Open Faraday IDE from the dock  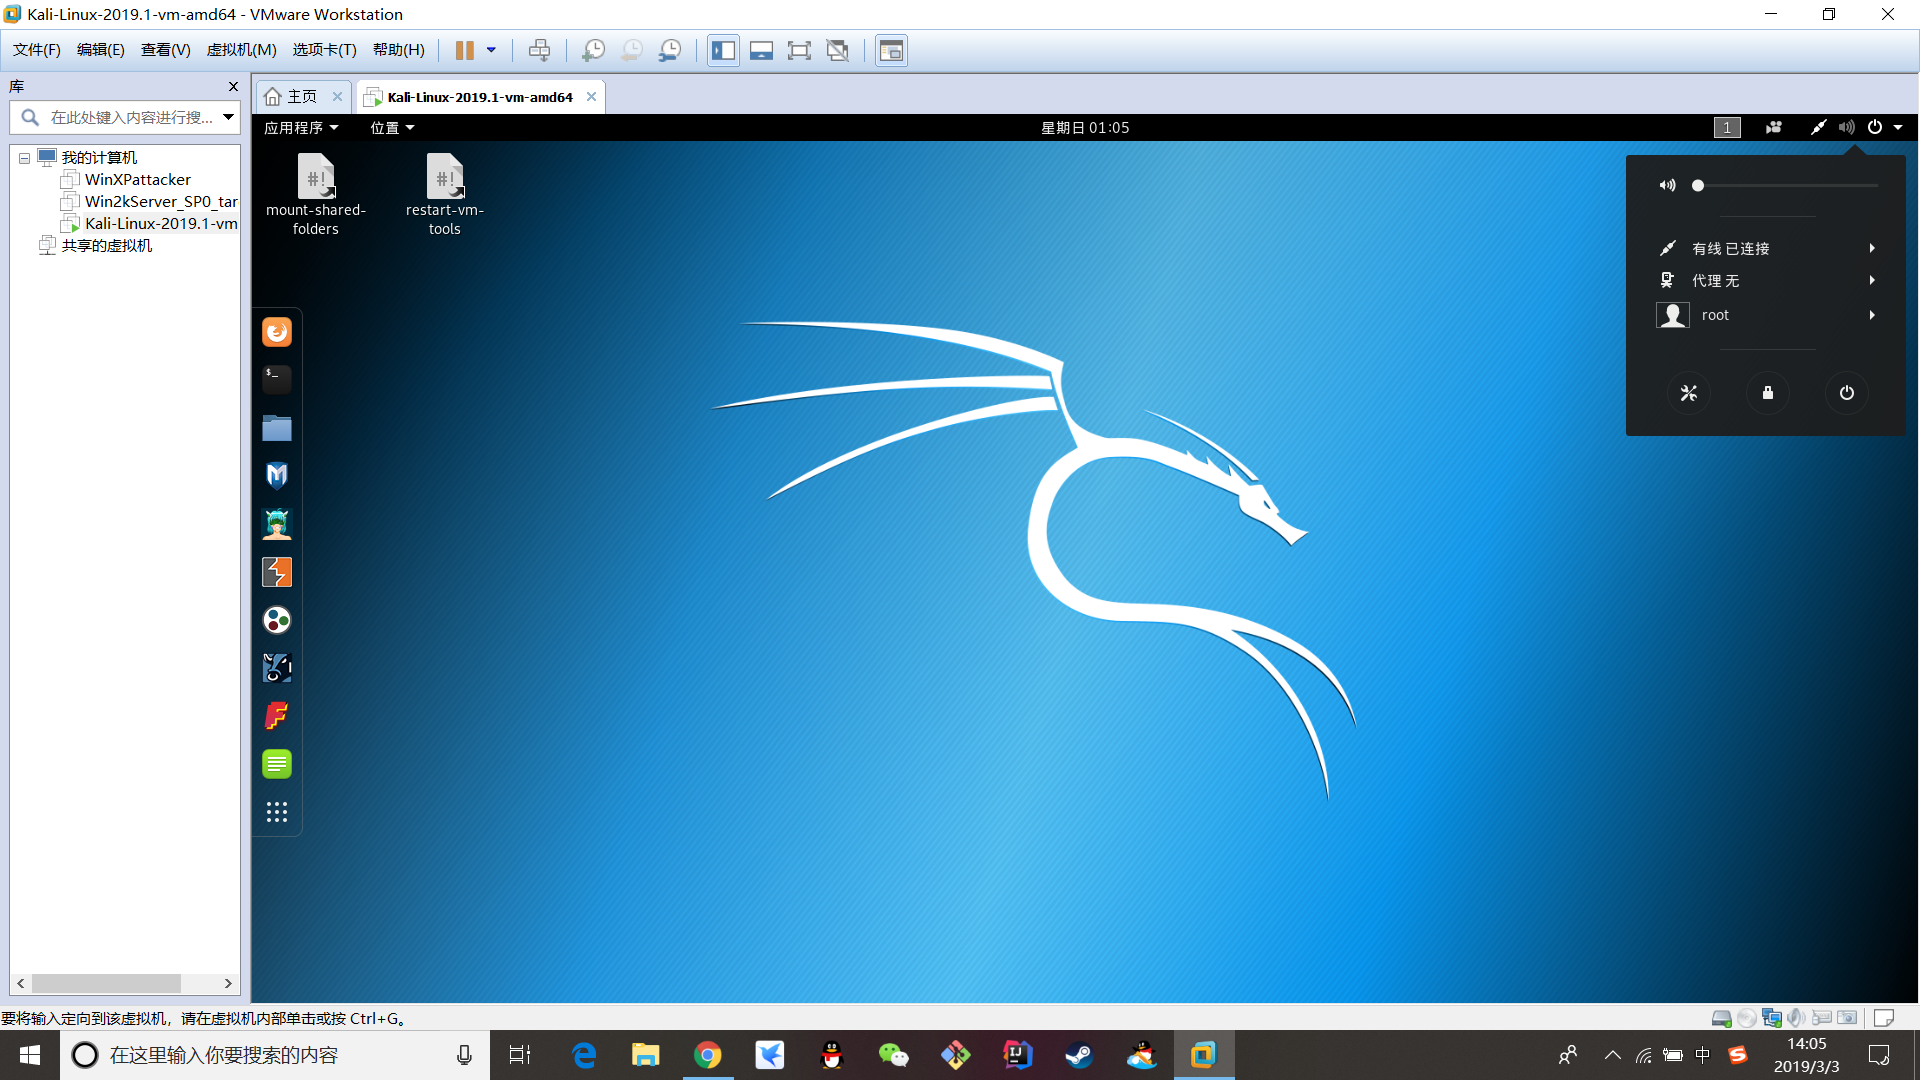tap(277, 716)
